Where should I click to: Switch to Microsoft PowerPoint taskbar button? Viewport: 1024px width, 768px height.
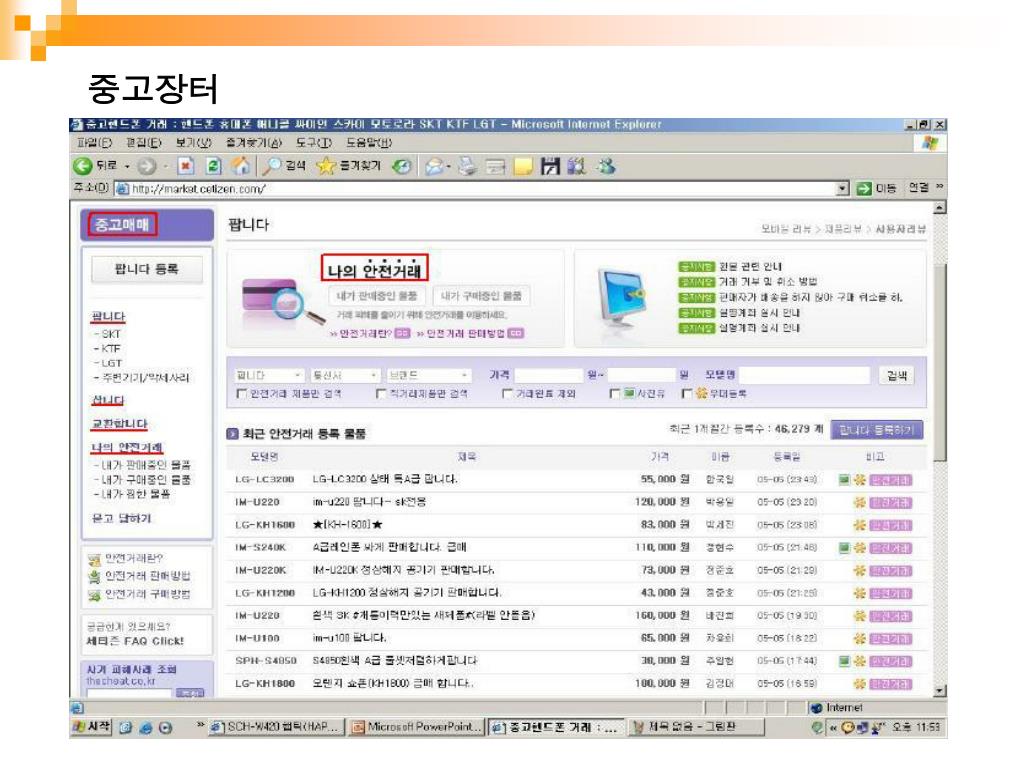point(416,727)
